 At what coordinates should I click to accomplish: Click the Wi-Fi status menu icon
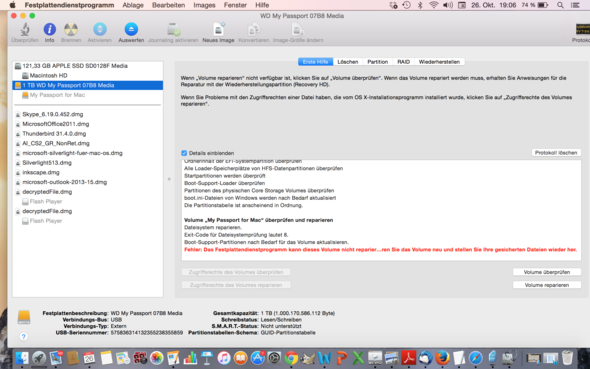pos(434,5)
